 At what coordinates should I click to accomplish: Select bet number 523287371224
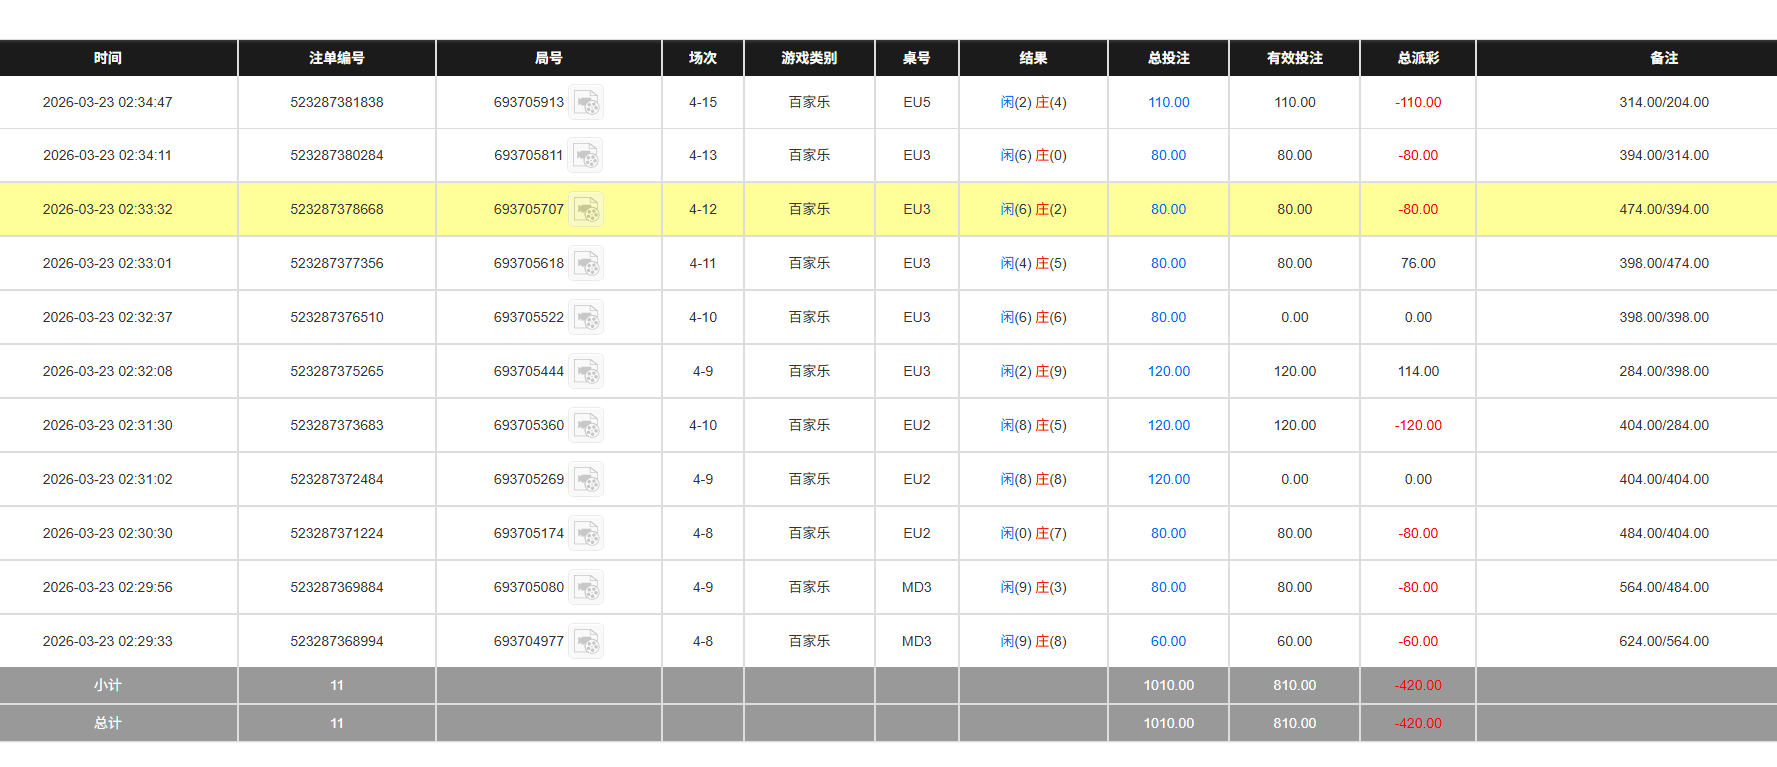pyautogui.click(x=337, y=533)
